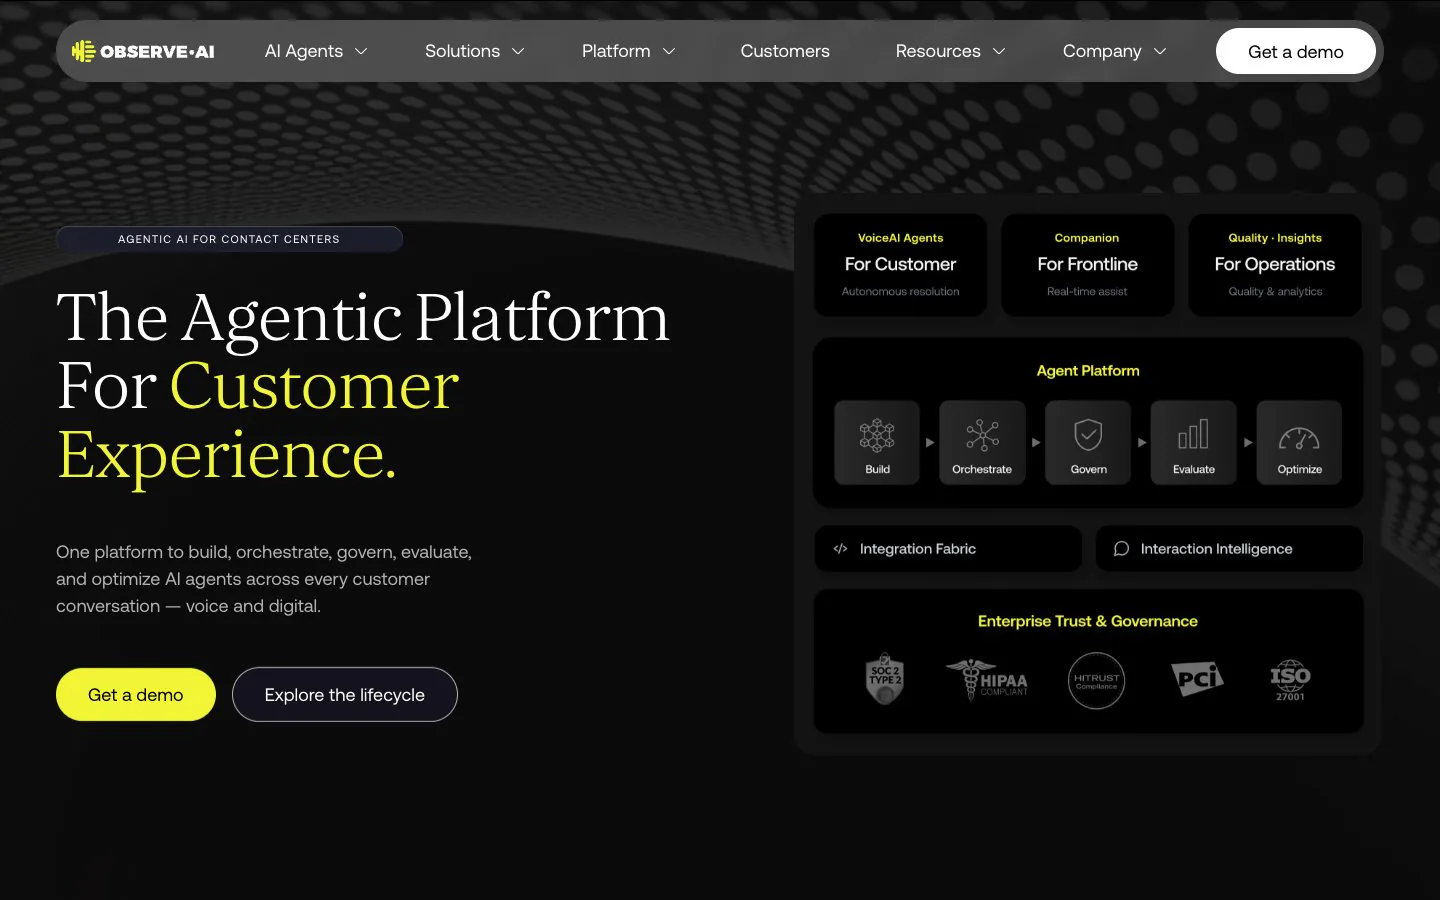The image size is (1440, 900).
Task: Click the Agent Platform heading
Action: [x=1088, y=371]
